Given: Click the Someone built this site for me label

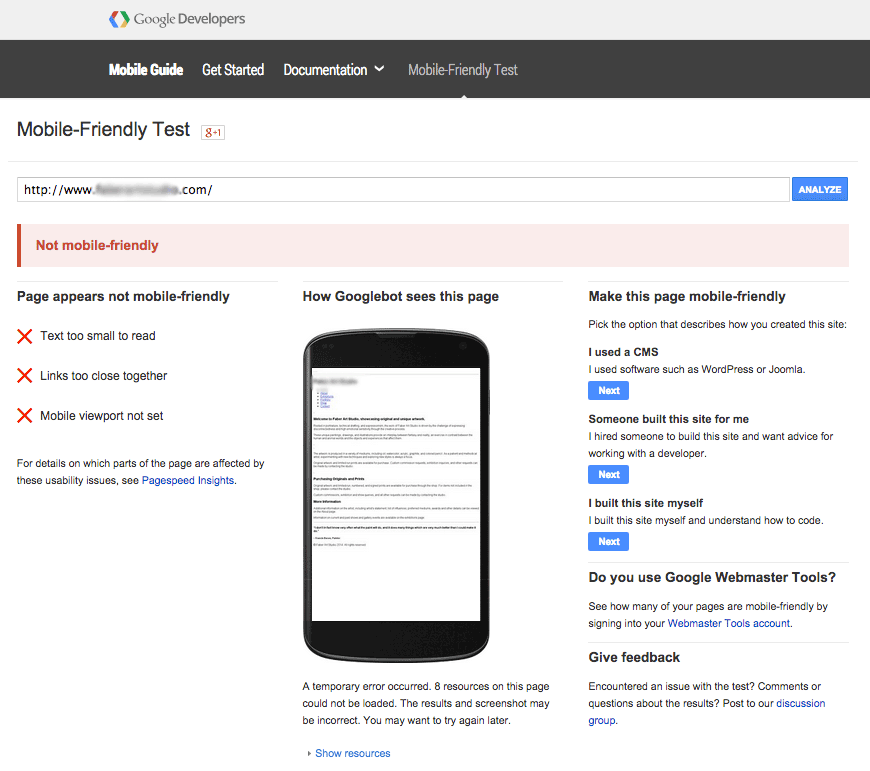Looking at the screenshot, I should click(x=669, y=419).
